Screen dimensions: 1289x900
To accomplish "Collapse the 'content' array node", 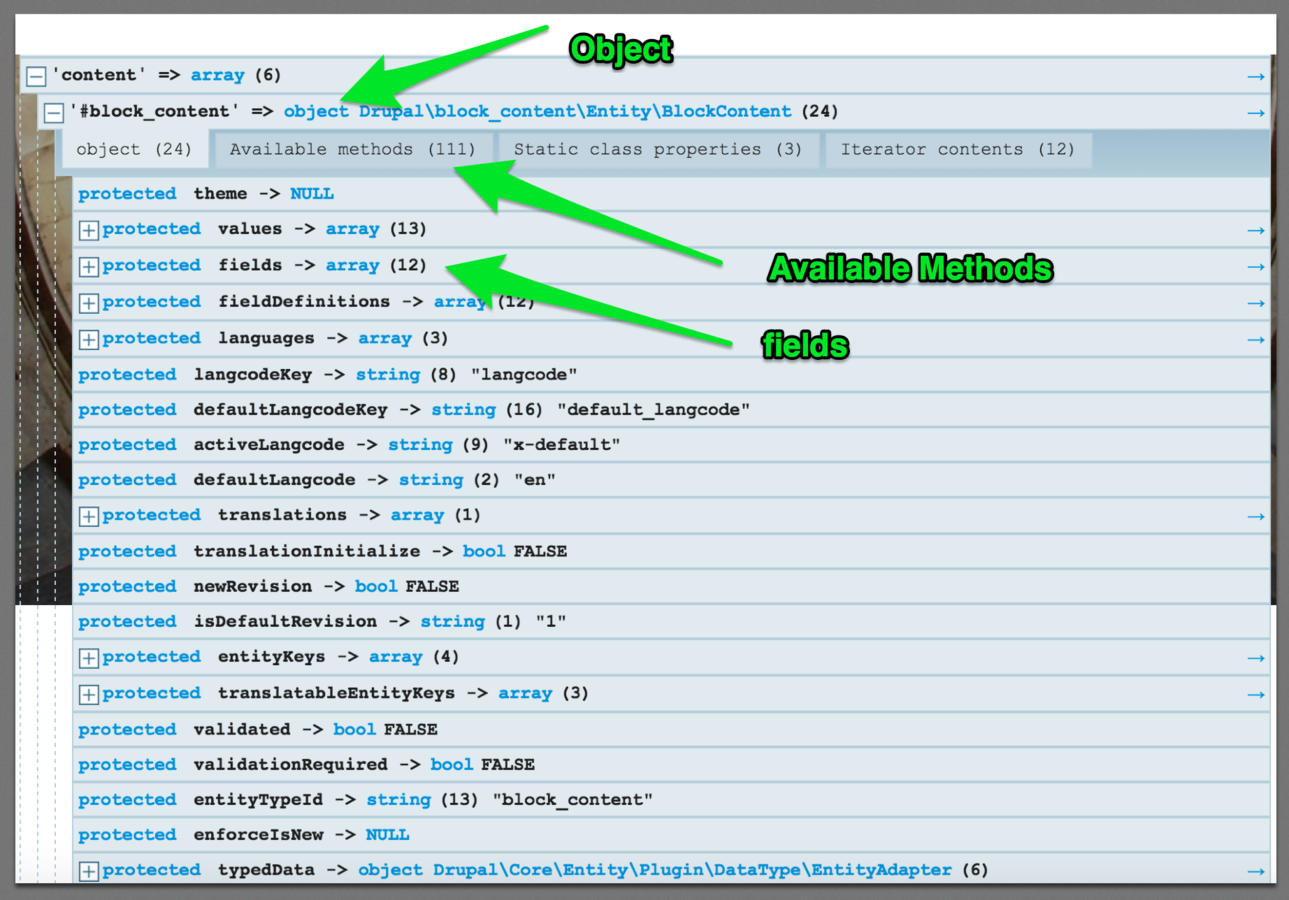I will 36,76.
